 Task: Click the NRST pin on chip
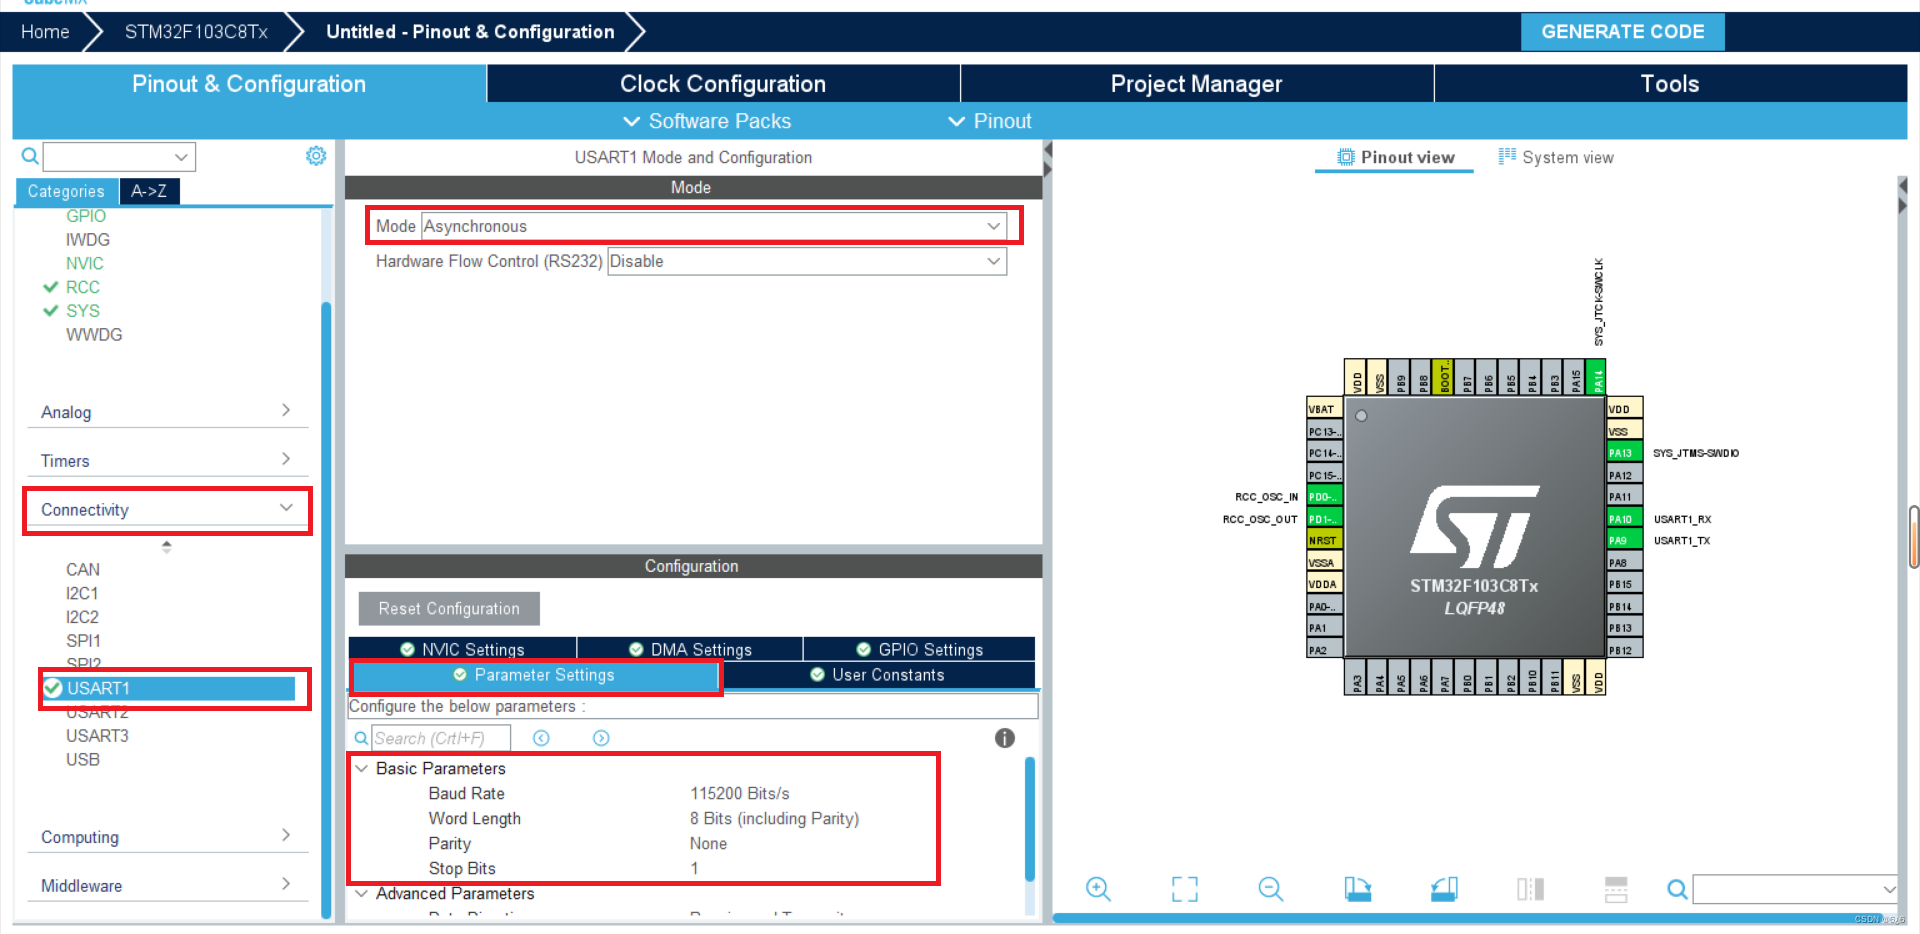pos(1324,540)
